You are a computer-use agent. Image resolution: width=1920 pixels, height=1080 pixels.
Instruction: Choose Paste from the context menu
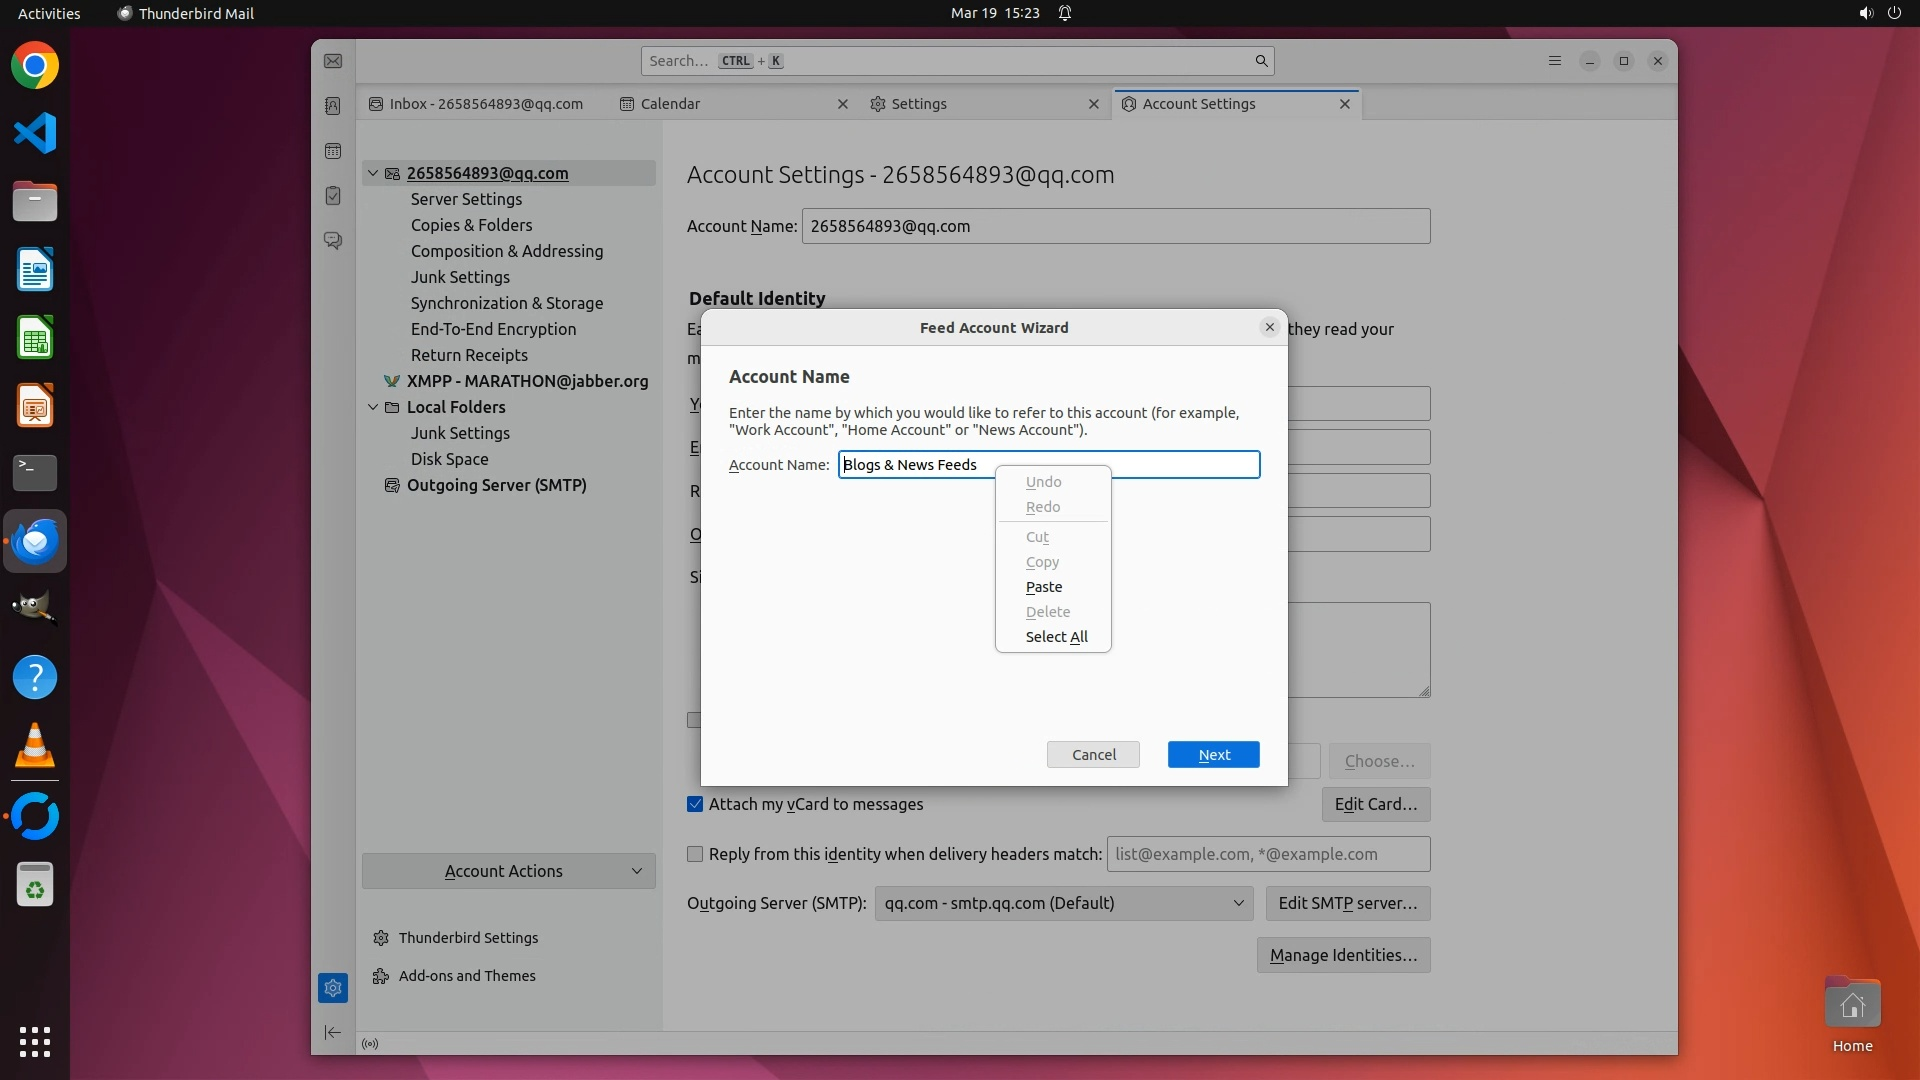pyautogui.click(x=1043, y=587)
